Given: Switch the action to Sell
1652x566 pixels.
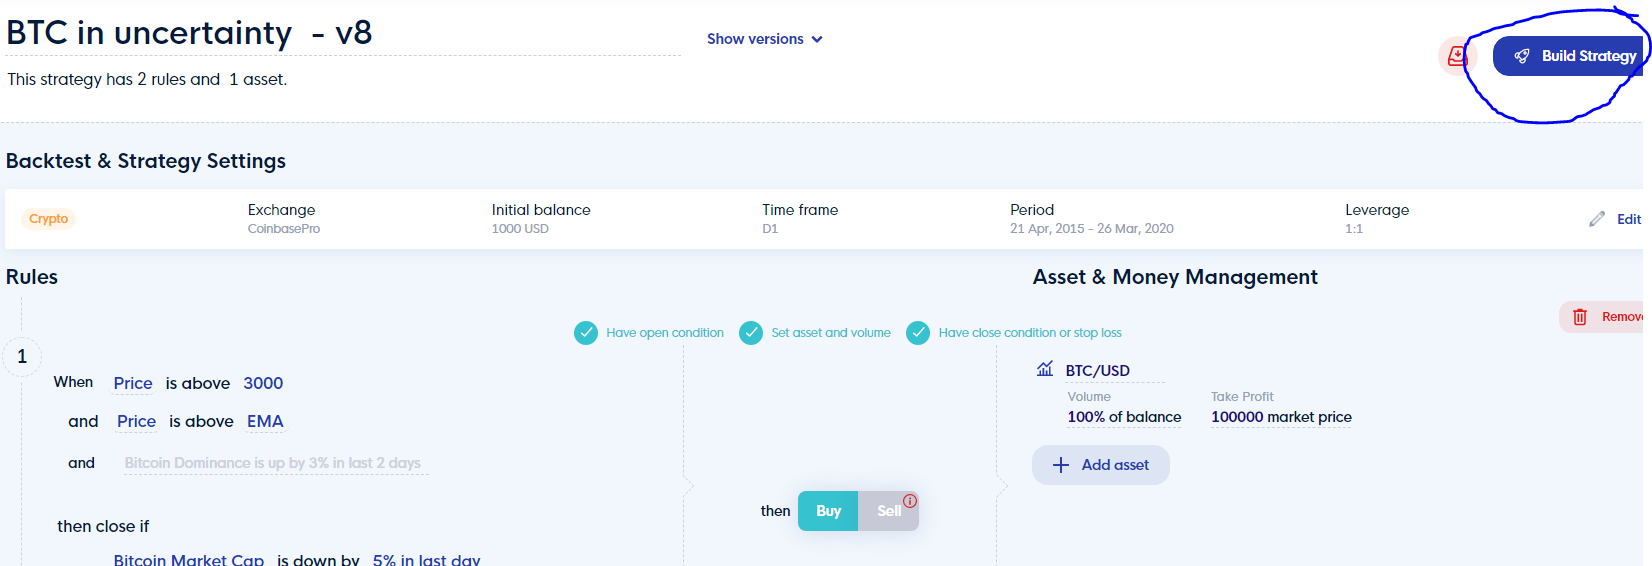Looking at the screenshot, I should coord(888,511).
